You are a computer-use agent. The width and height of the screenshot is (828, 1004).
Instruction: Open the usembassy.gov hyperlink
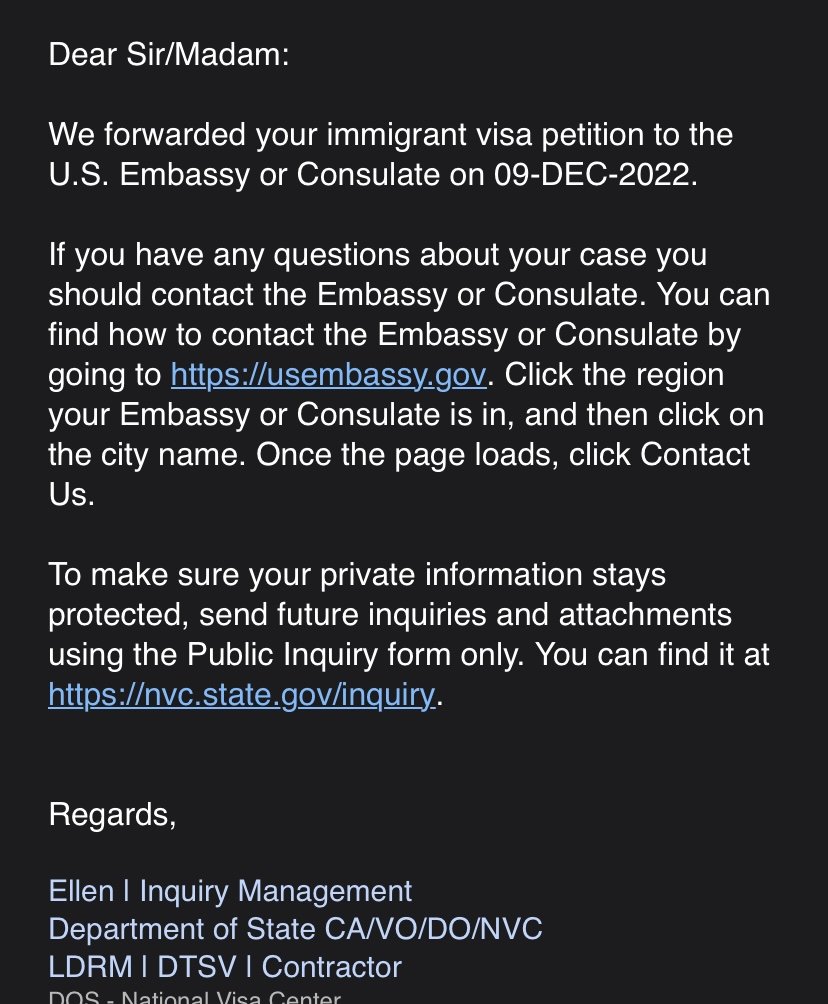coord(328,375)
